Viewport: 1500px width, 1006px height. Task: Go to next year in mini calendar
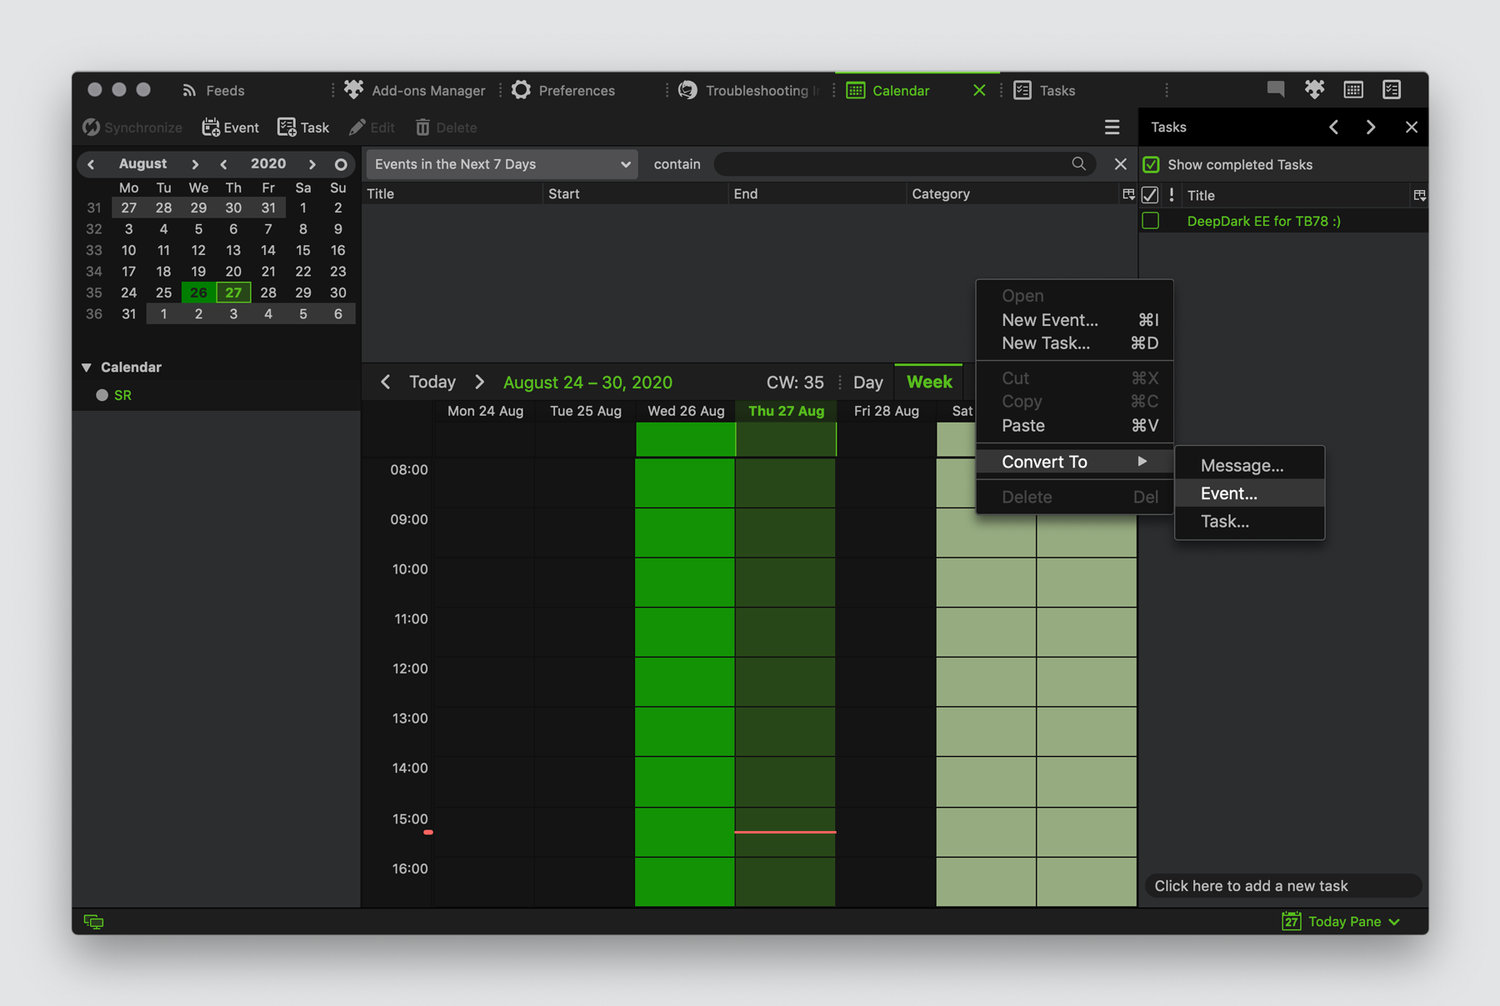click(x=312, y=164)
